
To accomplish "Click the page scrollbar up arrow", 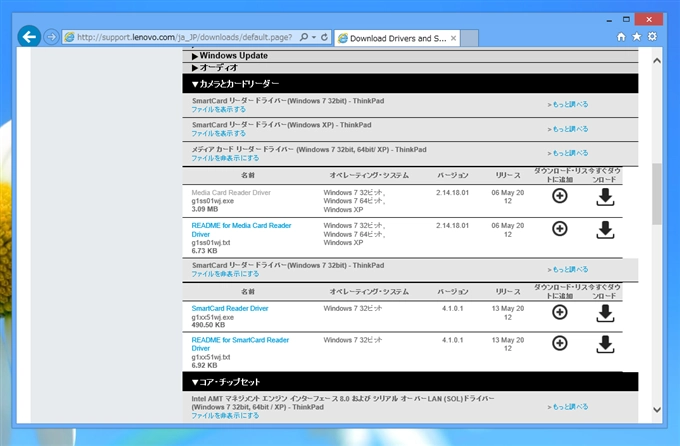I will pyautogui.click(x=657, y=61).
